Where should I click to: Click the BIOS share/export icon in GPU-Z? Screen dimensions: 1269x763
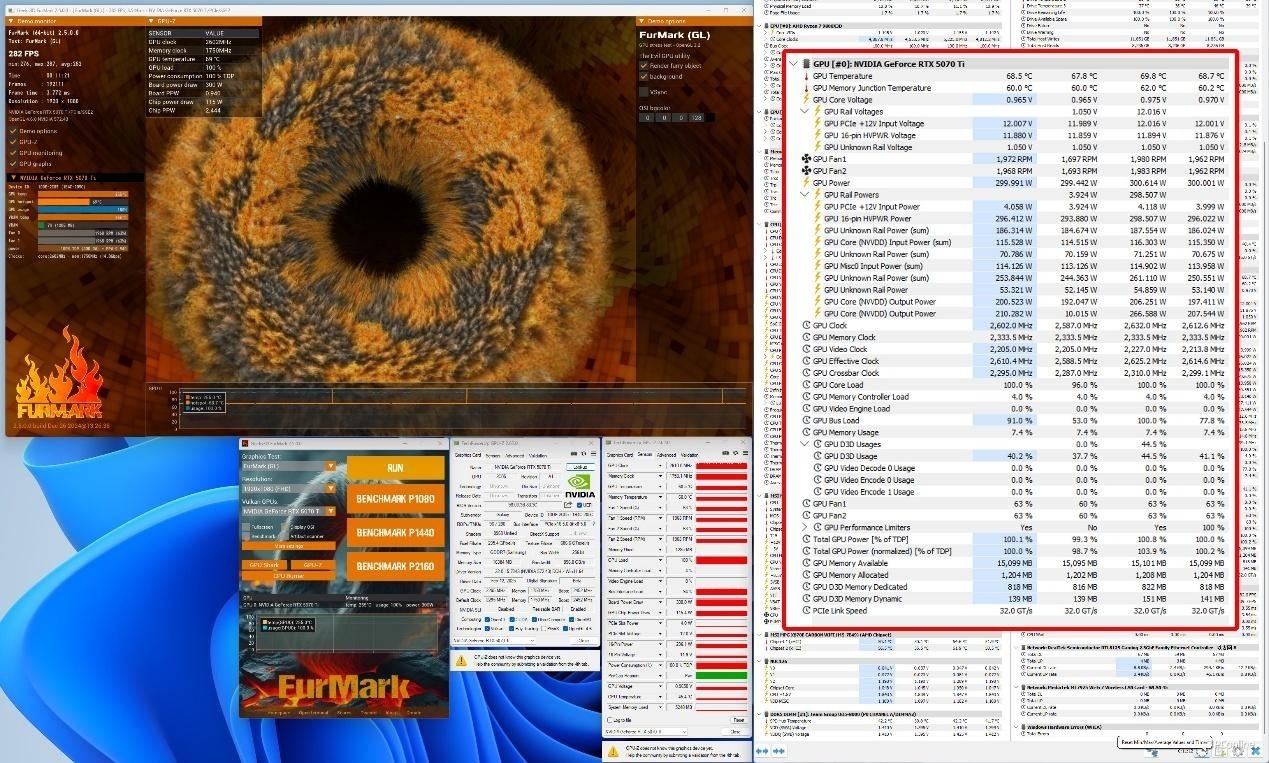pyautogui.click(x=568, y=505)
